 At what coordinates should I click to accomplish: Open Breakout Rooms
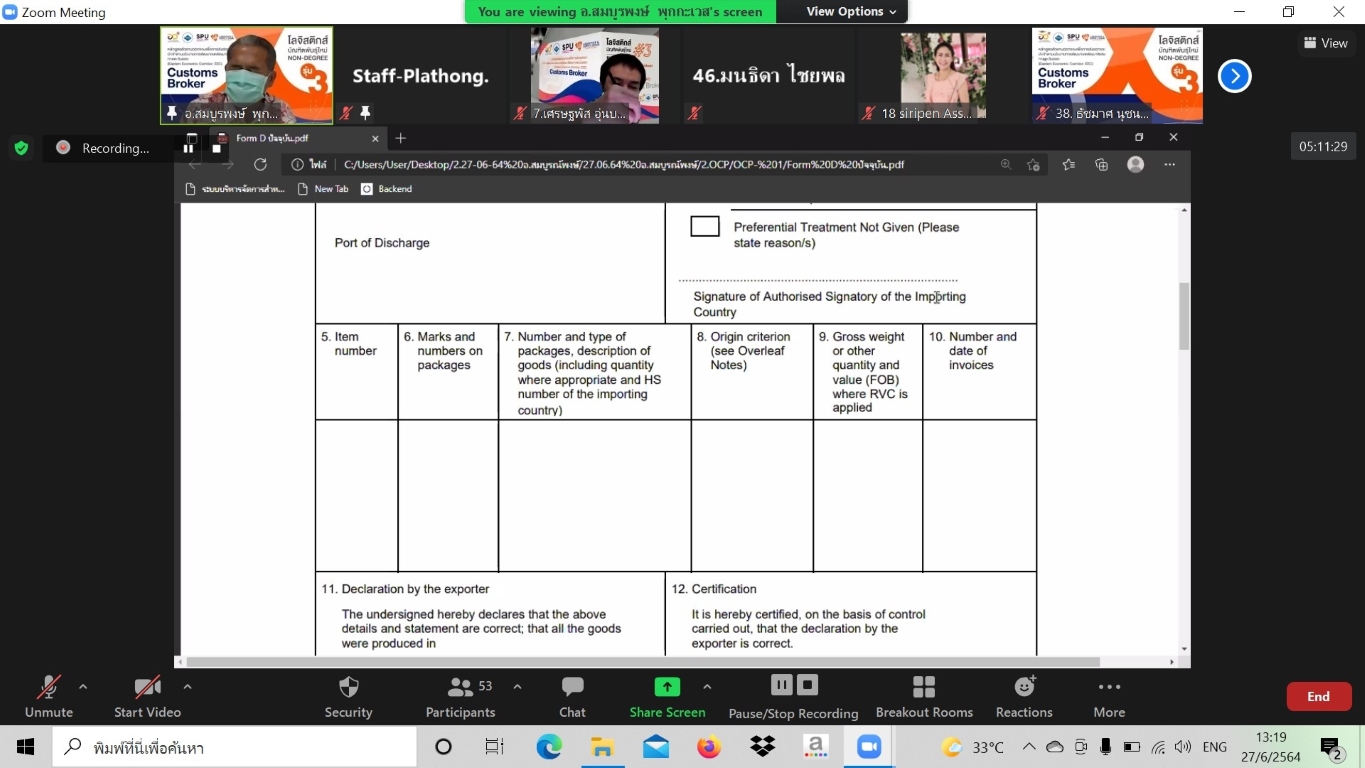coord(924,696)
